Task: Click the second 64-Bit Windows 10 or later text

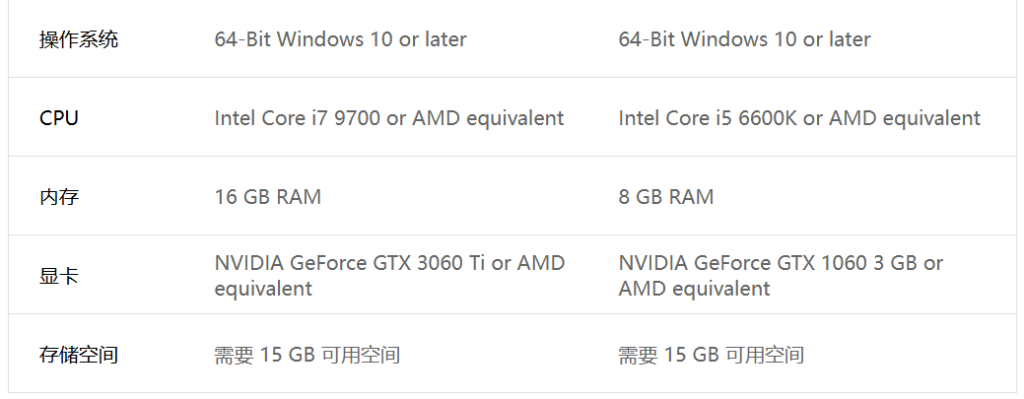Action: [x=744, y=39]
